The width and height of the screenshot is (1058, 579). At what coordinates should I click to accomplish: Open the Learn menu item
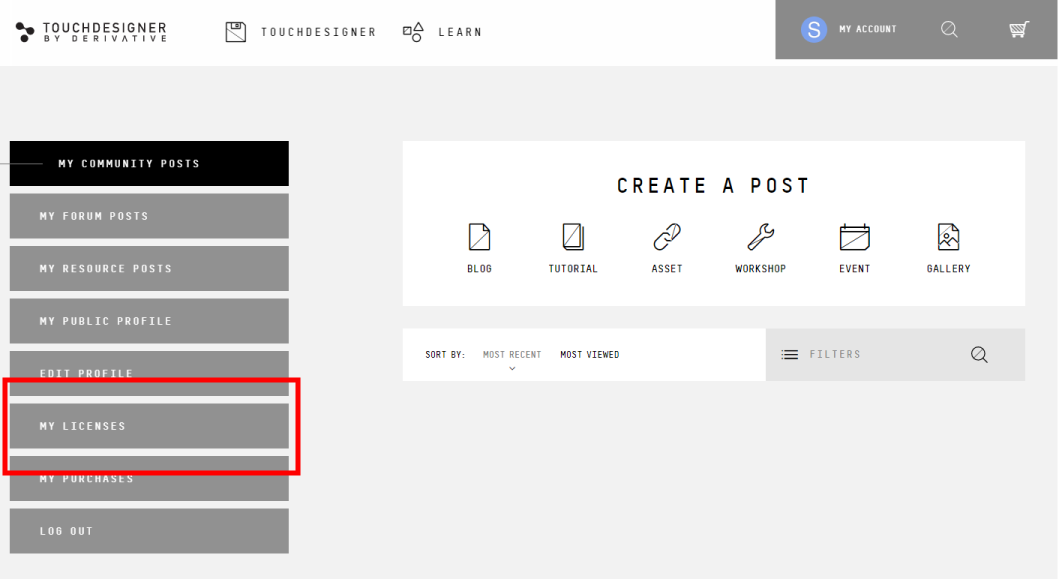click(x=443, y=32)
